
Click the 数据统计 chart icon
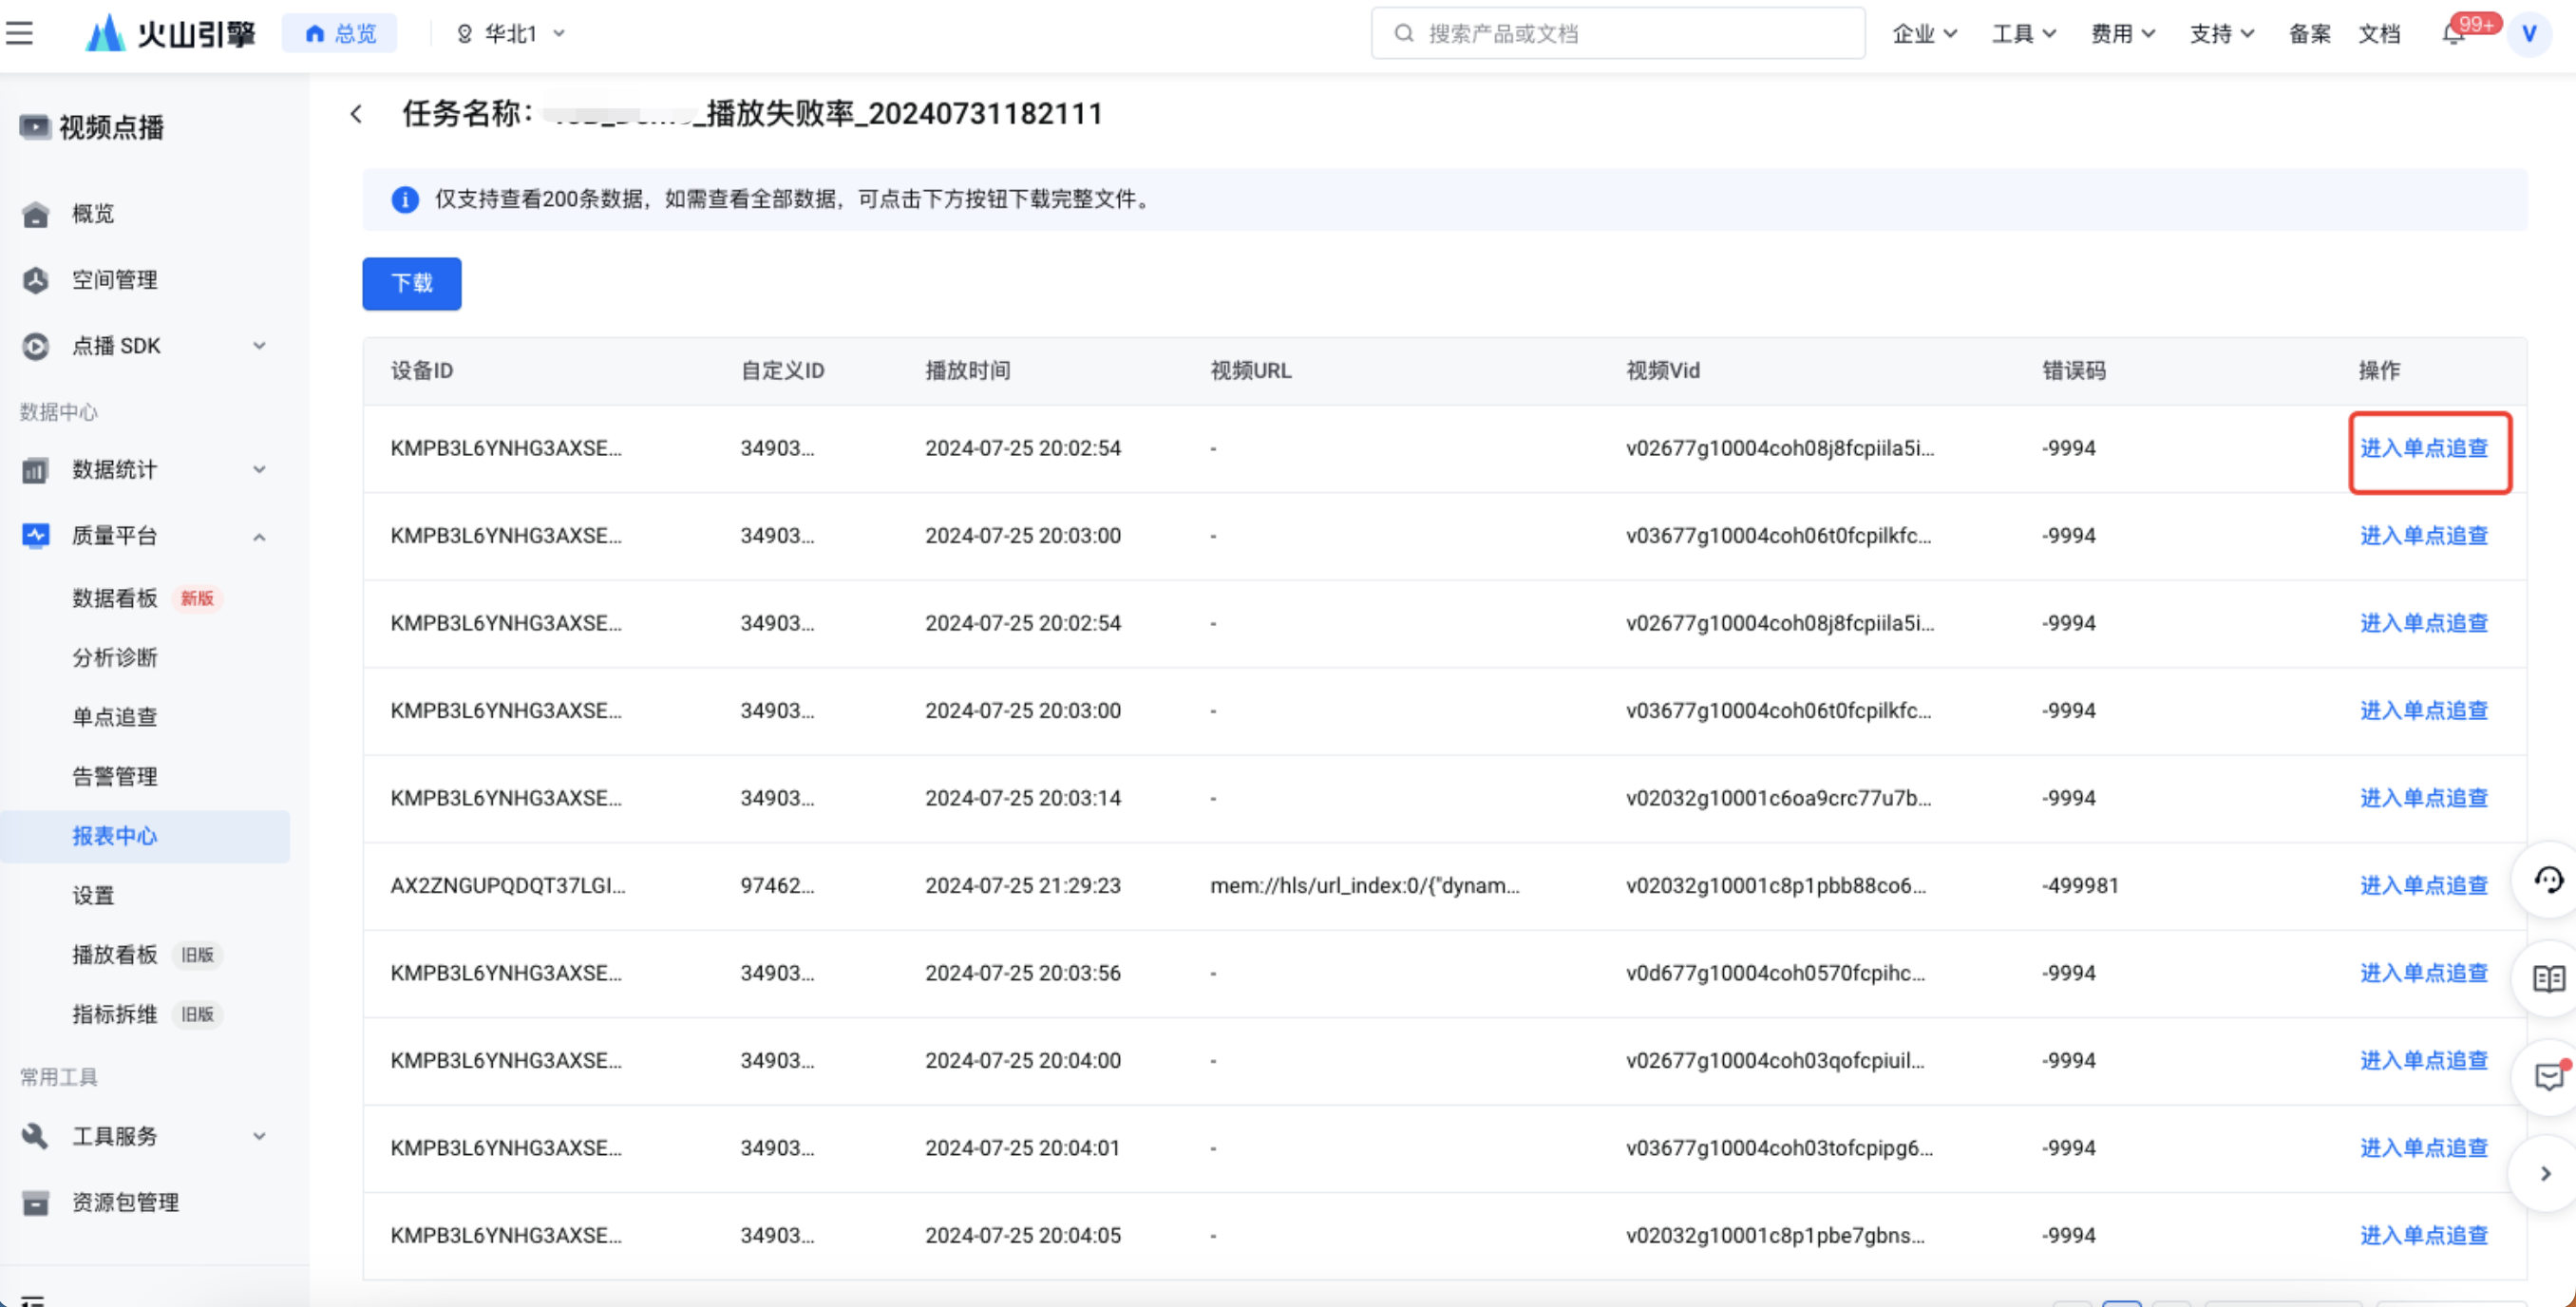click(x=36, y=470)
